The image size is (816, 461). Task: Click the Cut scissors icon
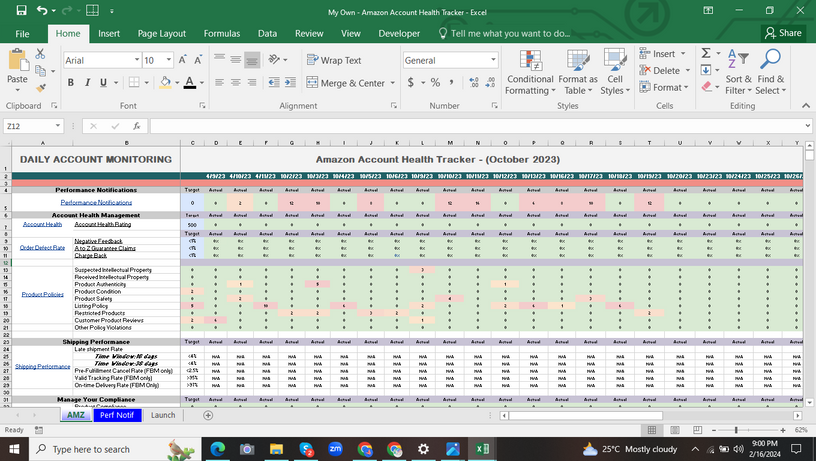(40, 54)
